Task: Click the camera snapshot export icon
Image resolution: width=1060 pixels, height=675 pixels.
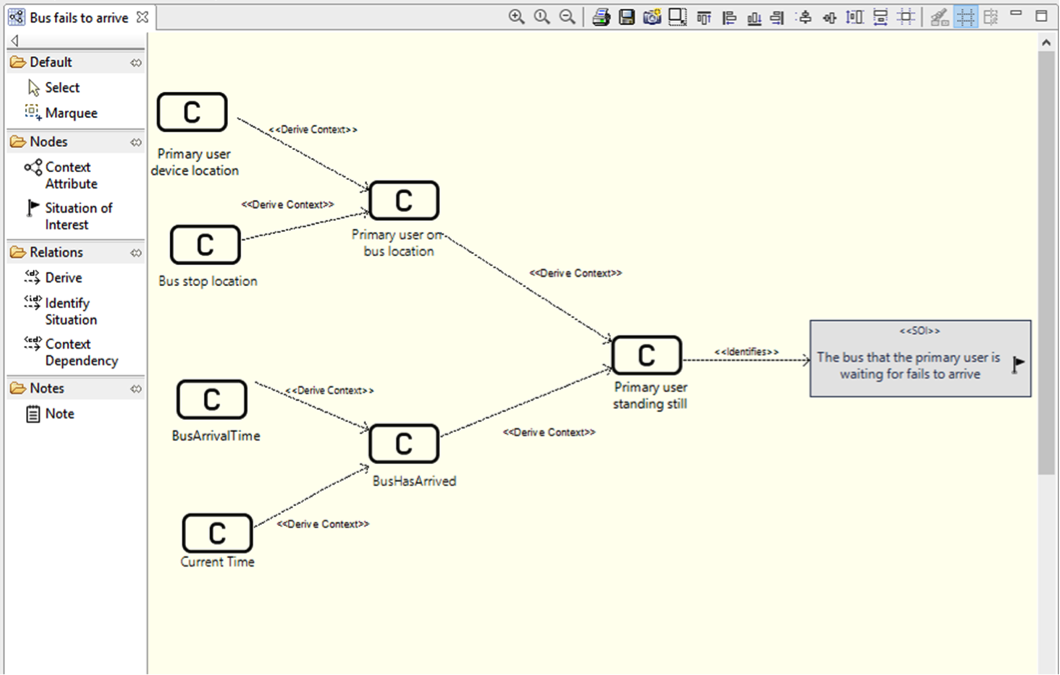Action: click(x=652, y=17)
